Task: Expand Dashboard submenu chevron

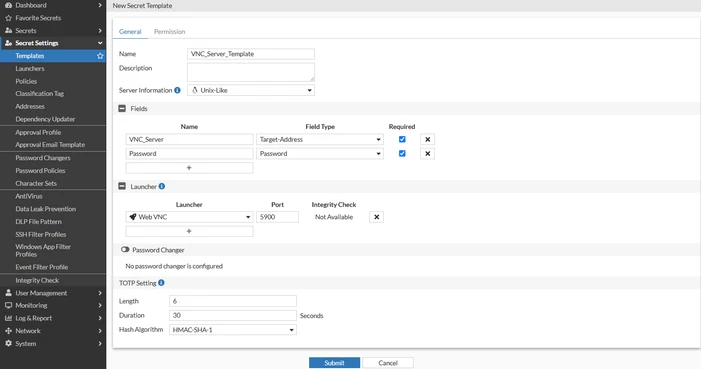Action: pos(100,5)
